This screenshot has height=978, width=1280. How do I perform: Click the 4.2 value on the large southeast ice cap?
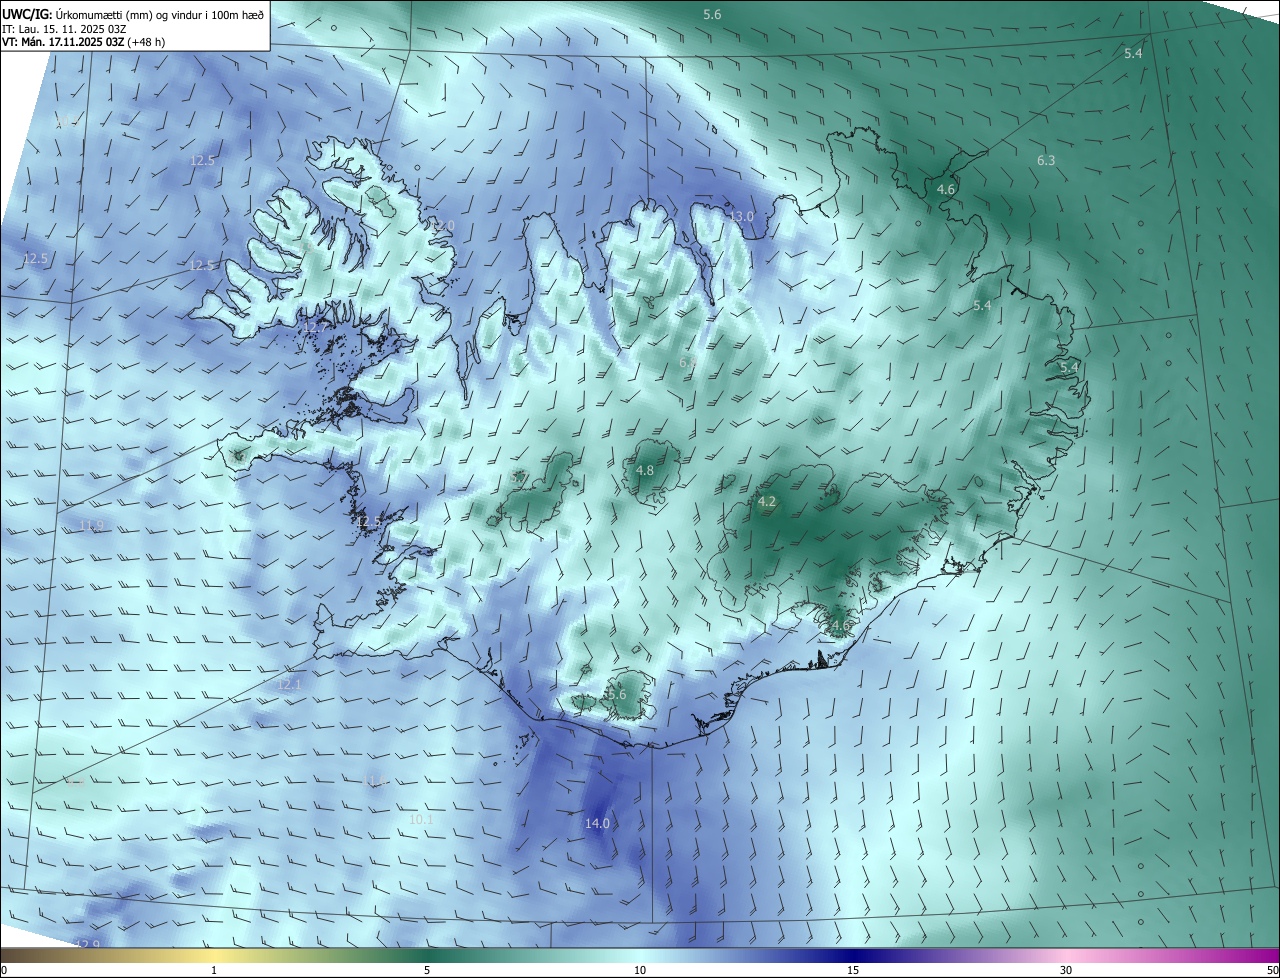point(767,502)
